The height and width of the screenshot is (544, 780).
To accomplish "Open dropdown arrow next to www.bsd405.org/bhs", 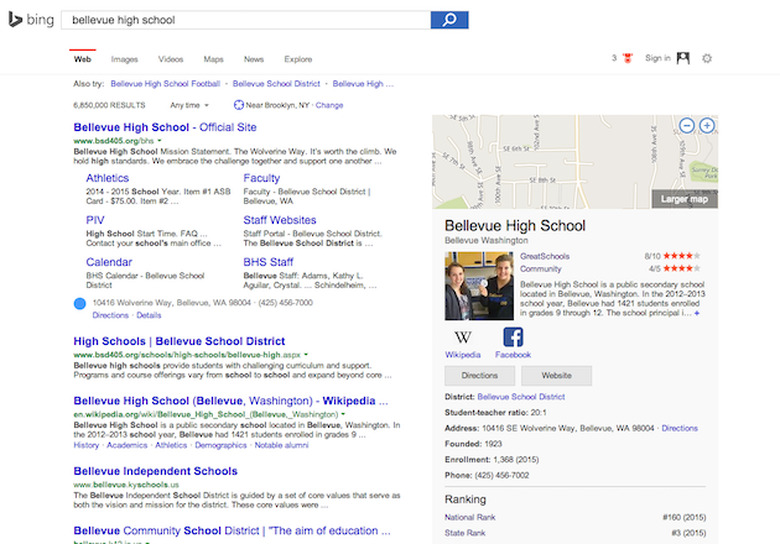I will pyautogui.click(x=160, y=141).
